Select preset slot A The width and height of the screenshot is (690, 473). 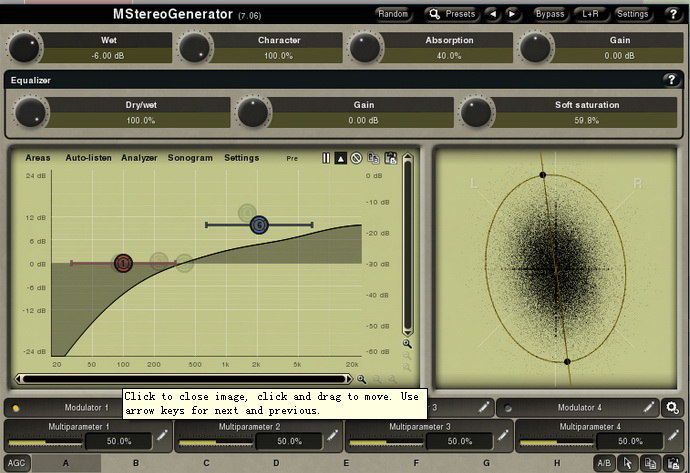click(66, 463)
